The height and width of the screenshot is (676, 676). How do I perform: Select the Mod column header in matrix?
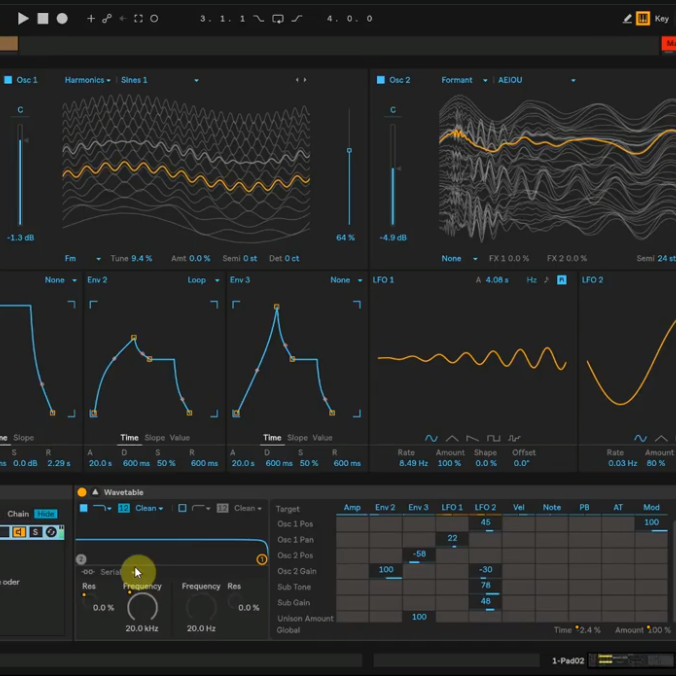pos(651,507)
